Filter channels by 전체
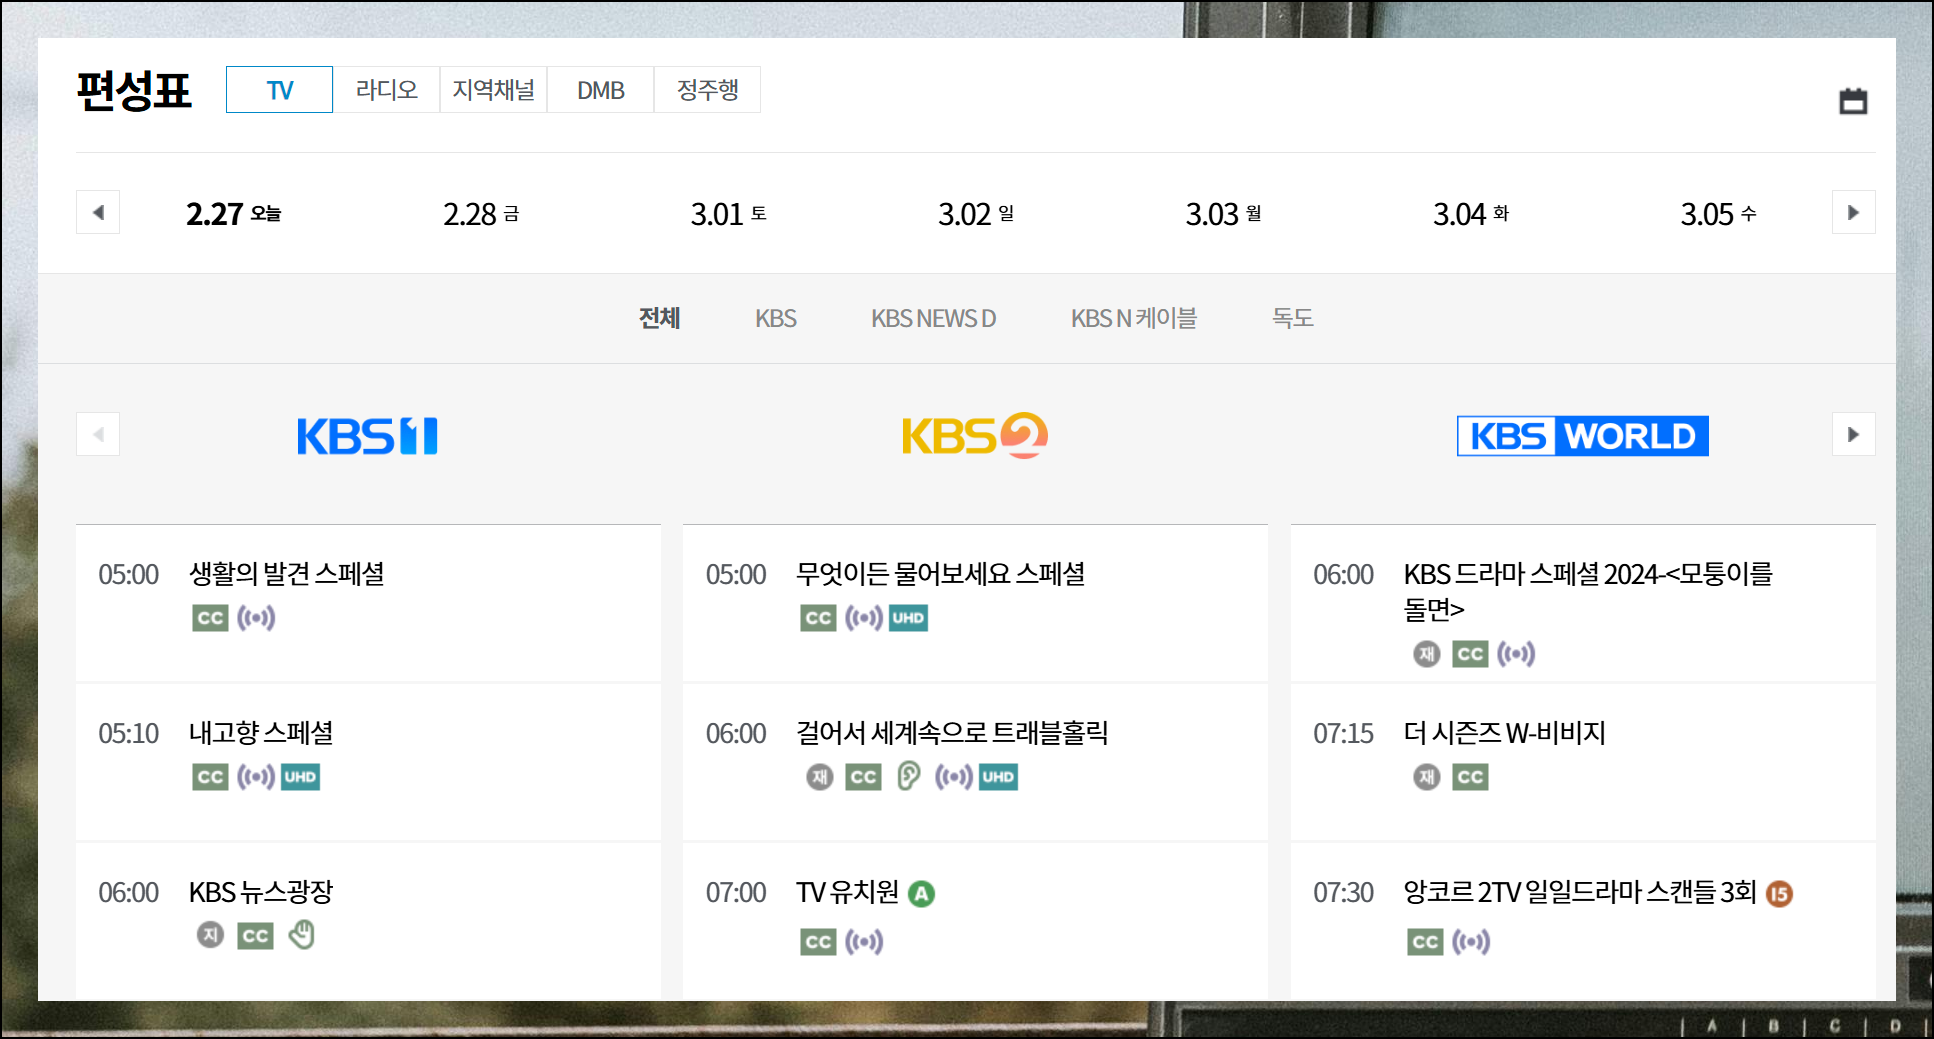1934x1039 pixels. 659,318
